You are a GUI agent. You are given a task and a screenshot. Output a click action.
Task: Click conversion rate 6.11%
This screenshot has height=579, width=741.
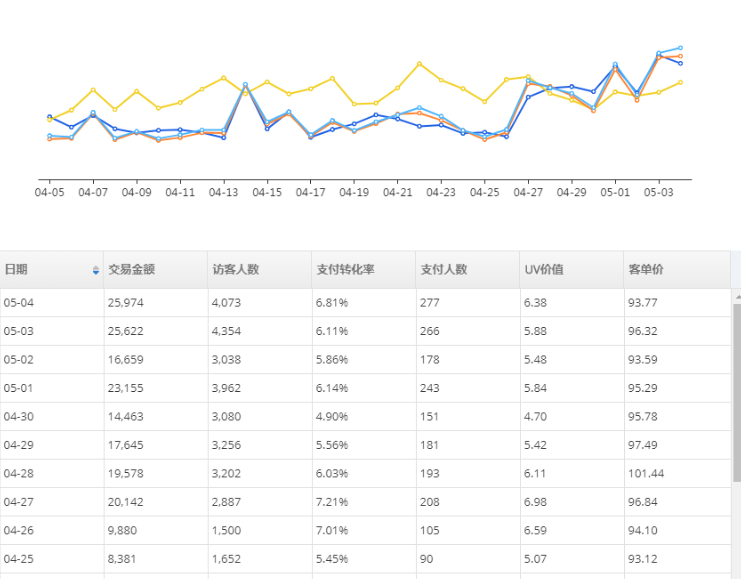coord(332,331)
